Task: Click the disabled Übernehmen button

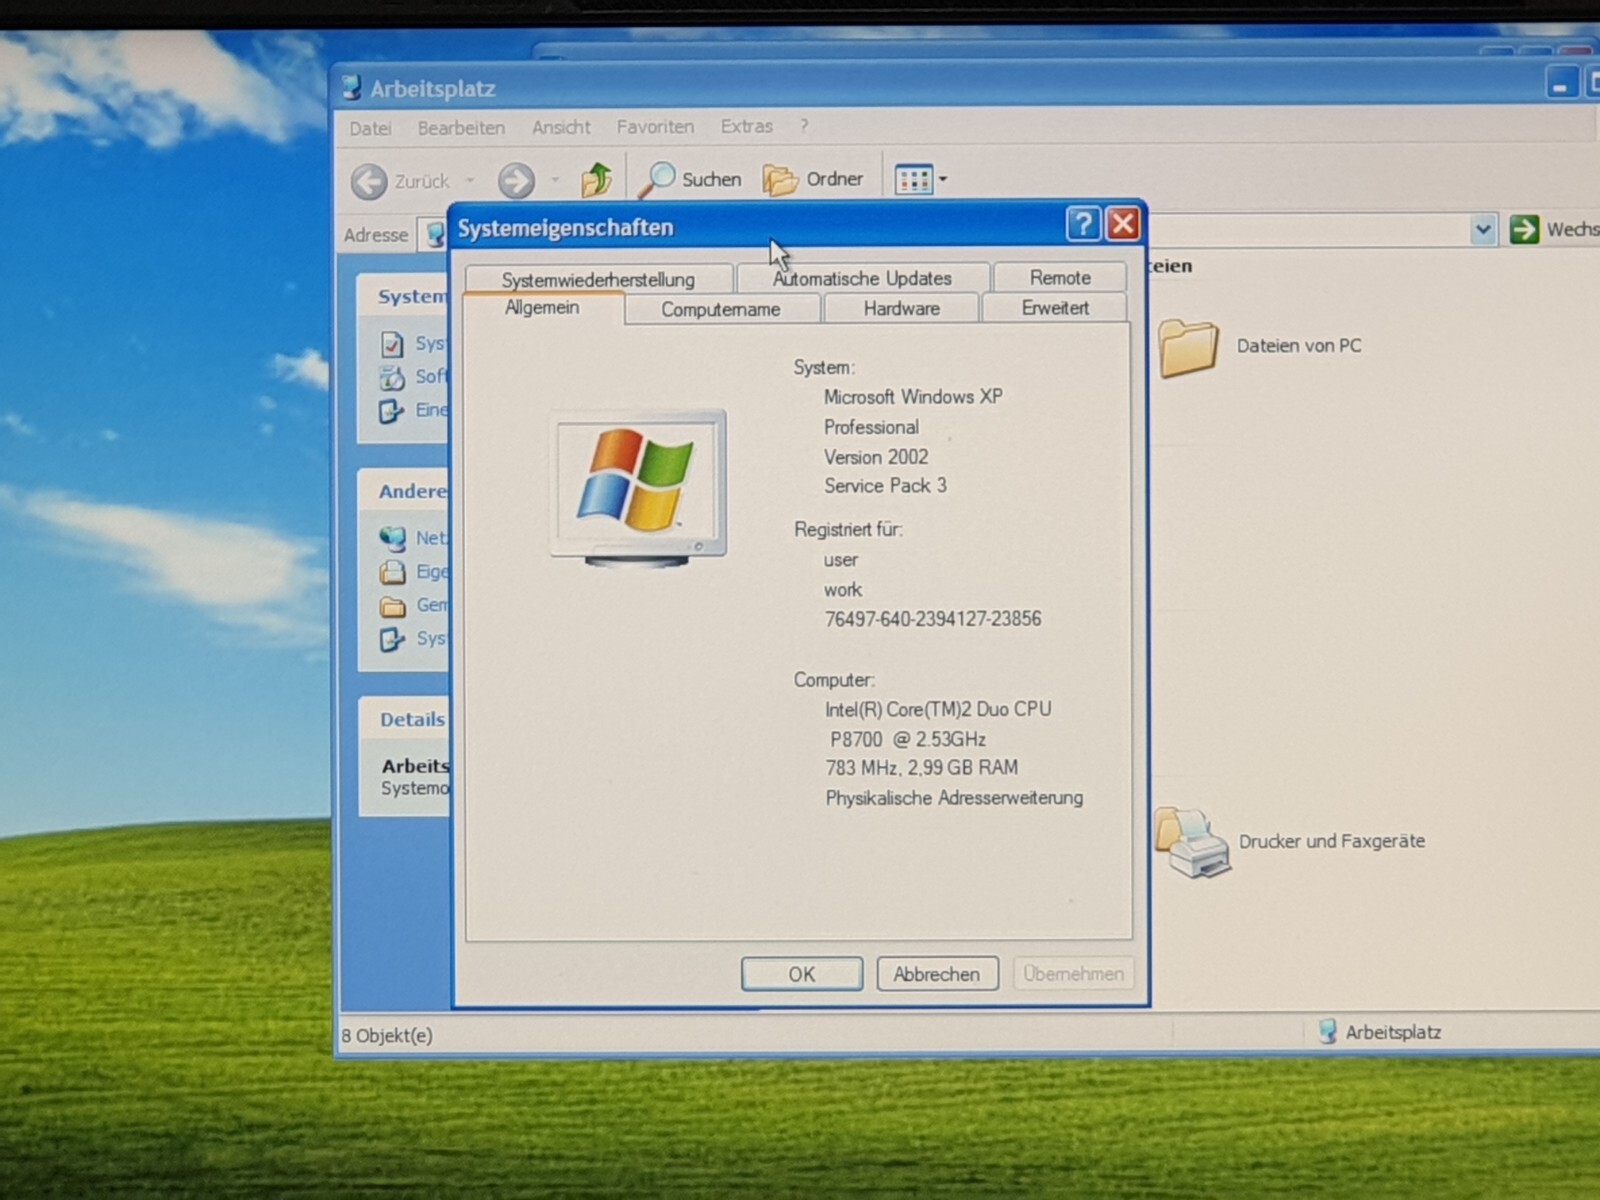Action: (x=1073, y=973)
